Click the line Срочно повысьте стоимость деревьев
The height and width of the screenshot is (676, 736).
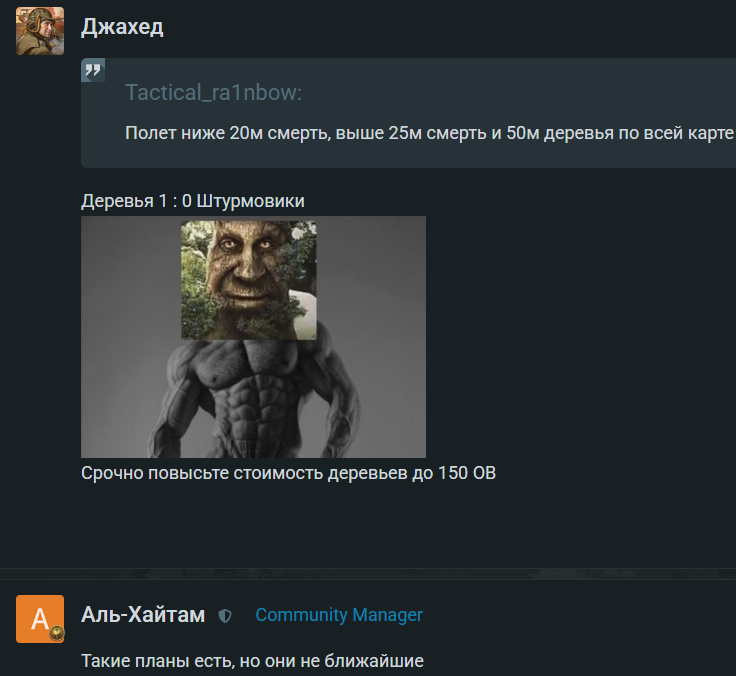[288, 473]
